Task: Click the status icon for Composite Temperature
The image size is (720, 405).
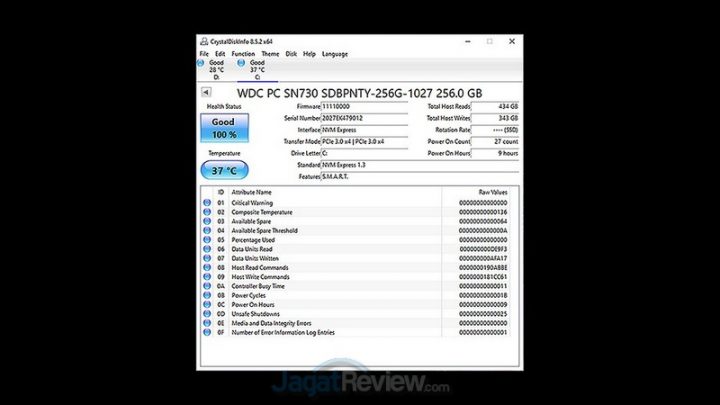Action: [207, 212]
